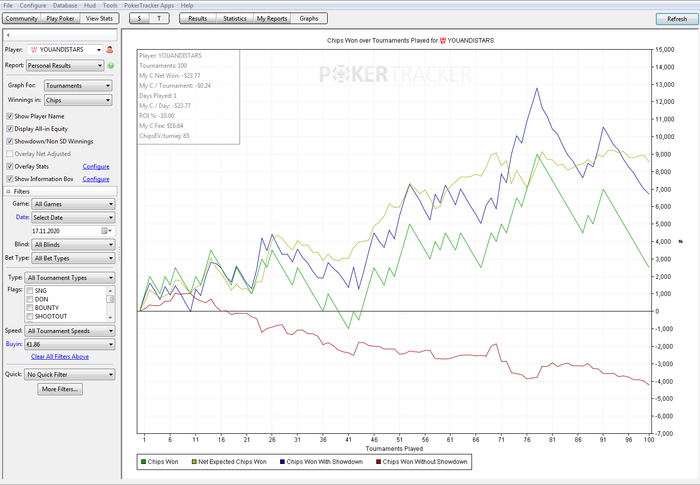Switch to the Statistics tab

pyautogui.click(x=235, y=19)
